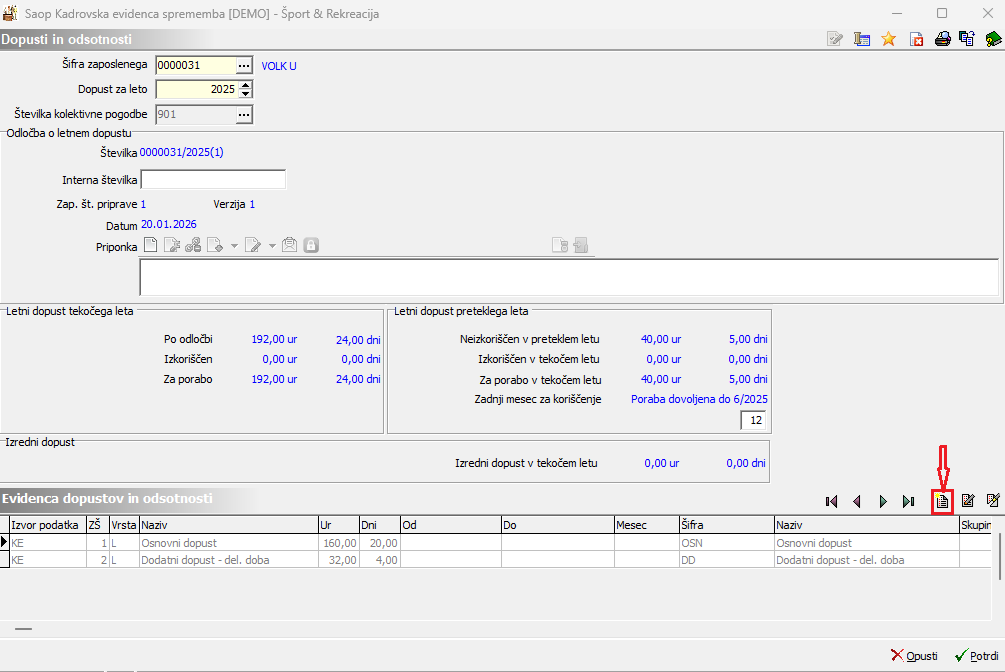Screen dimensions: 1005x672
Task: Decrease the Dopust za leto year
Action: click(x=247, y=94)
